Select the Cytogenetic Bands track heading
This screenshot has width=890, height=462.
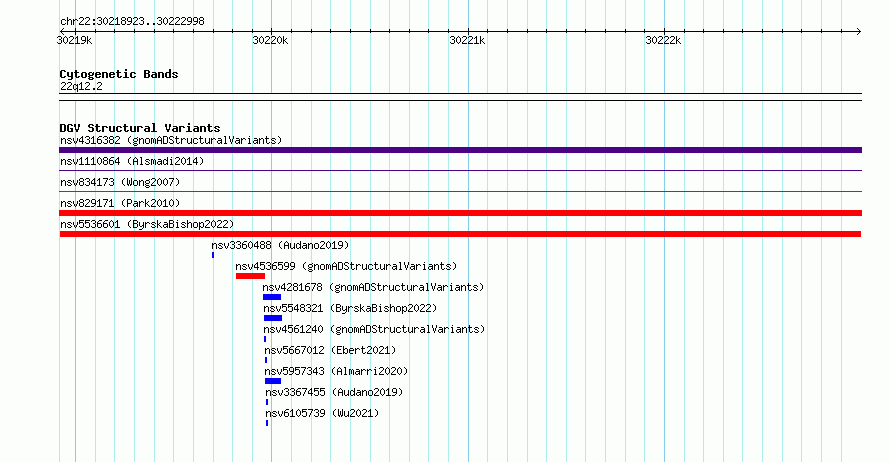[119, 74]
